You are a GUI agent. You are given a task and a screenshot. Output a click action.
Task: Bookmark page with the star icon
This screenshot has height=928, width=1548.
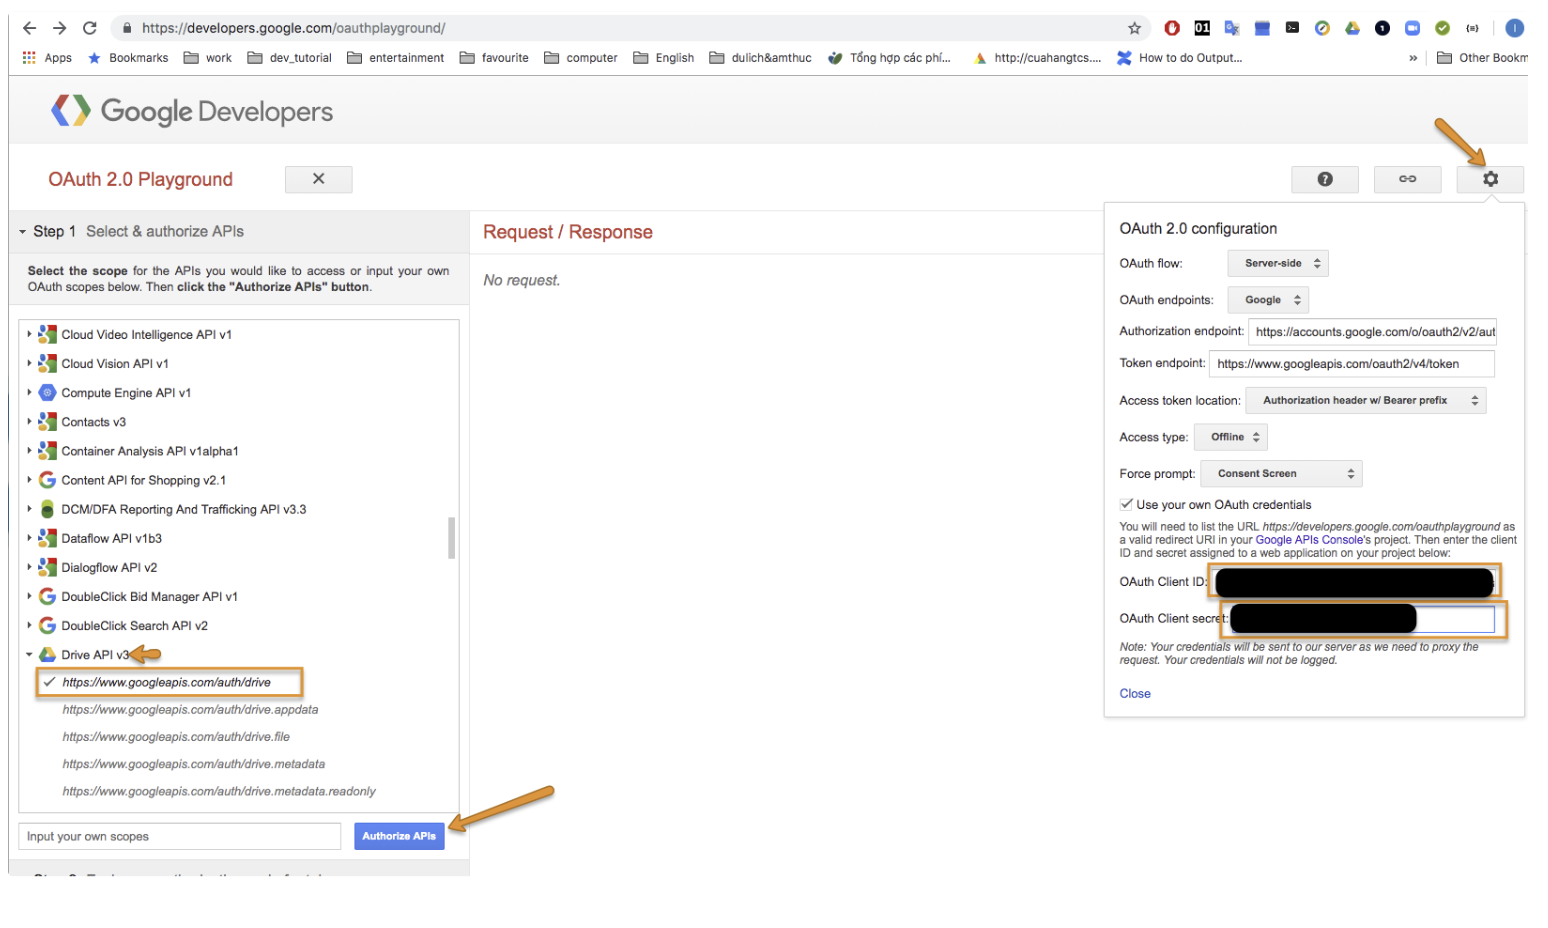coord(1134,28)
